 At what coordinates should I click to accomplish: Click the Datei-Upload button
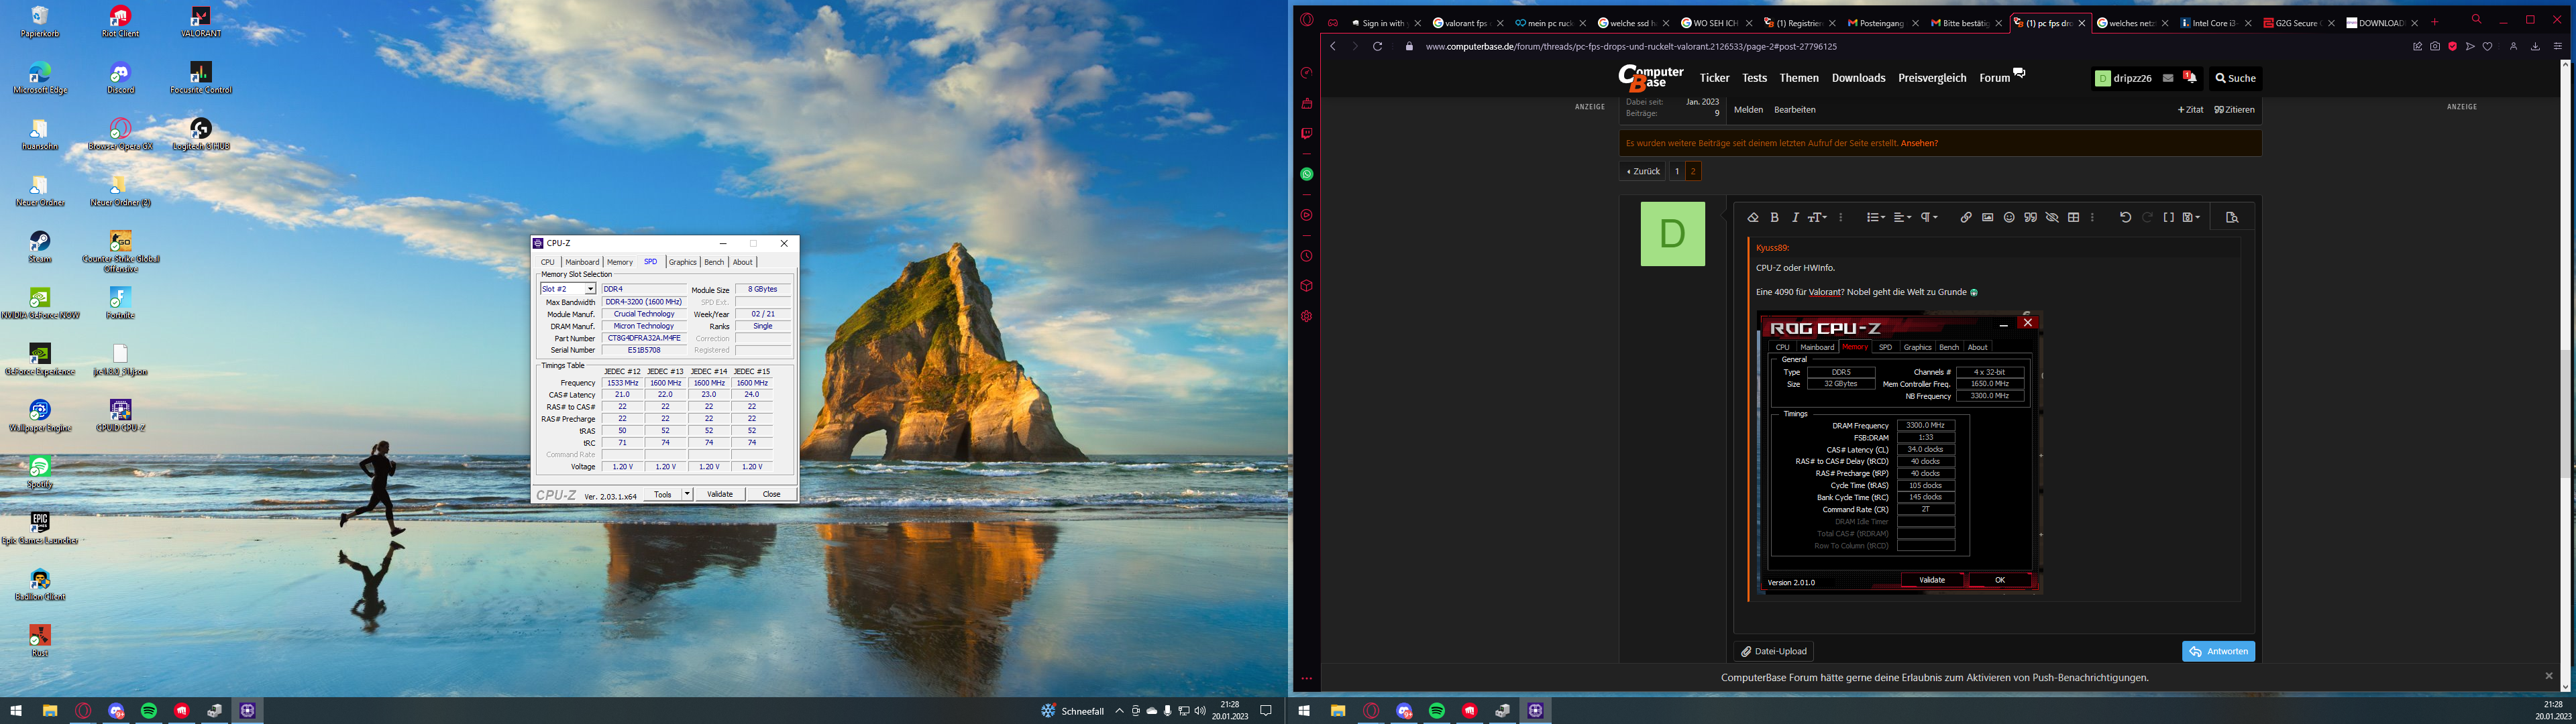(x=1774, y=651)
